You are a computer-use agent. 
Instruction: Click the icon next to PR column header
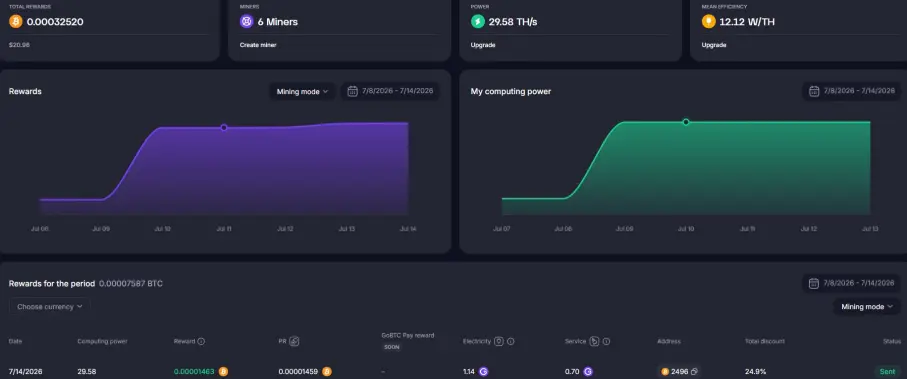point(294,341)
